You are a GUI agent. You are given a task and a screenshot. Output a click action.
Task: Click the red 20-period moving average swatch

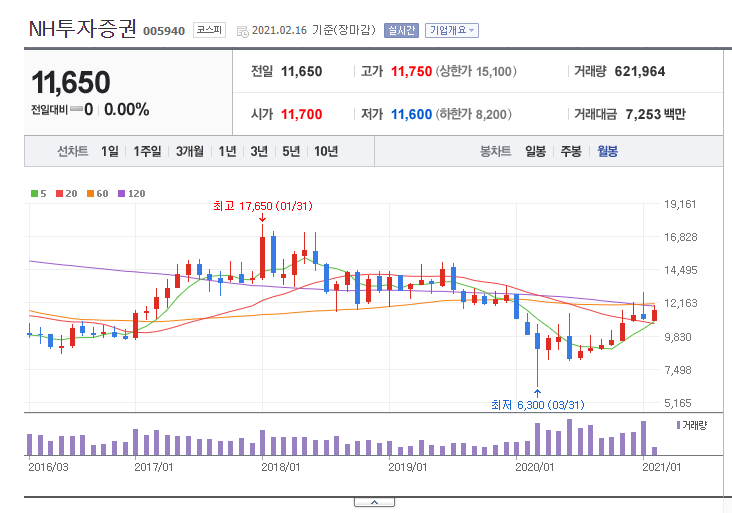coord(59,193)
